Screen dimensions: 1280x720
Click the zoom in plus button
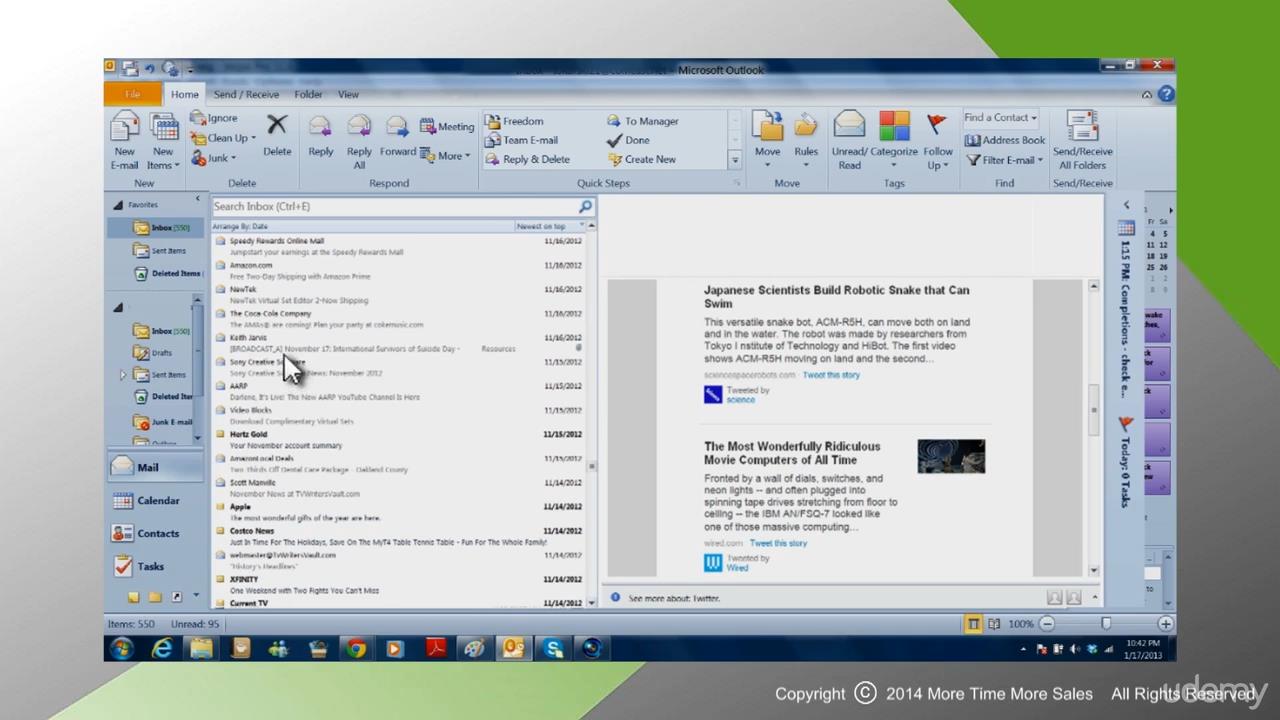point(1165,624)
